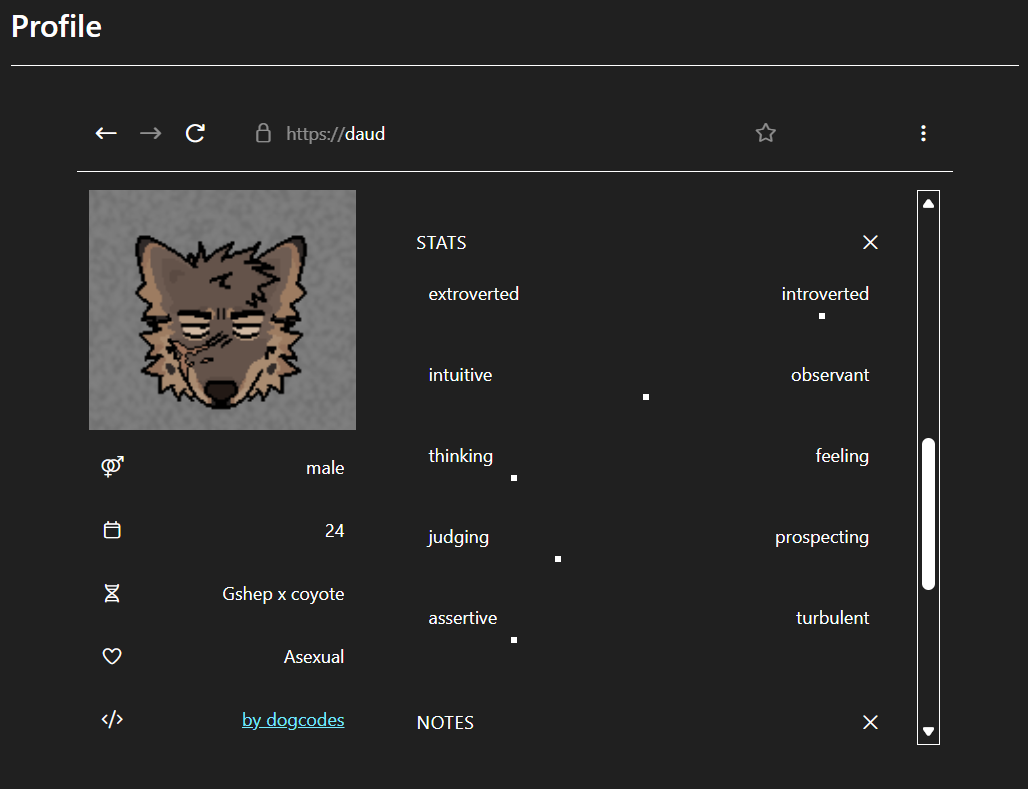Click the vertical scrollbar thumb
Image resolution: width=1028 pixels, height=789 pixels.
coord(928,514)
